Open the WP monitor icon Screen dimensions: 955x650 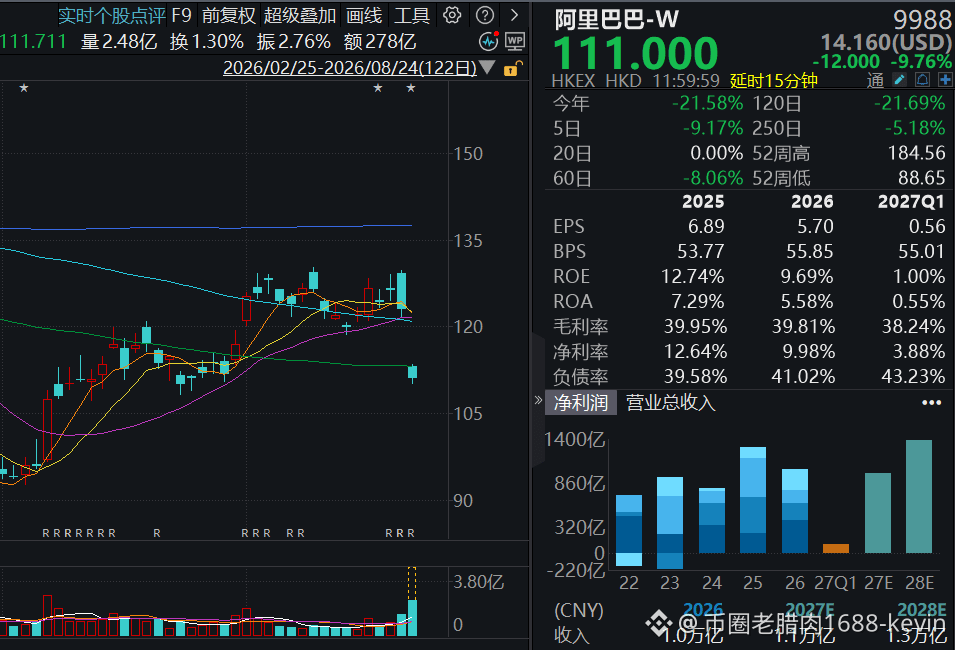[515, 41]
